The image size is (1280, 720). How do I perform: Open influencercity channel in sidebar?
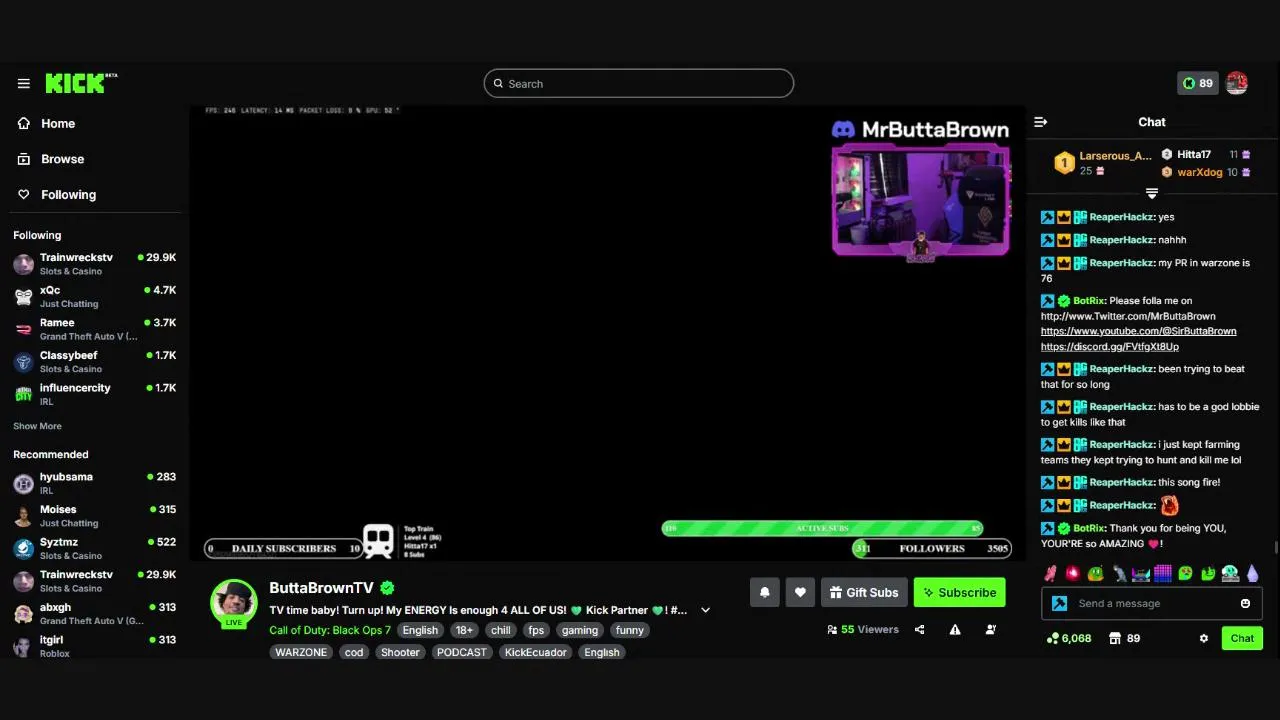coord(95,394)
